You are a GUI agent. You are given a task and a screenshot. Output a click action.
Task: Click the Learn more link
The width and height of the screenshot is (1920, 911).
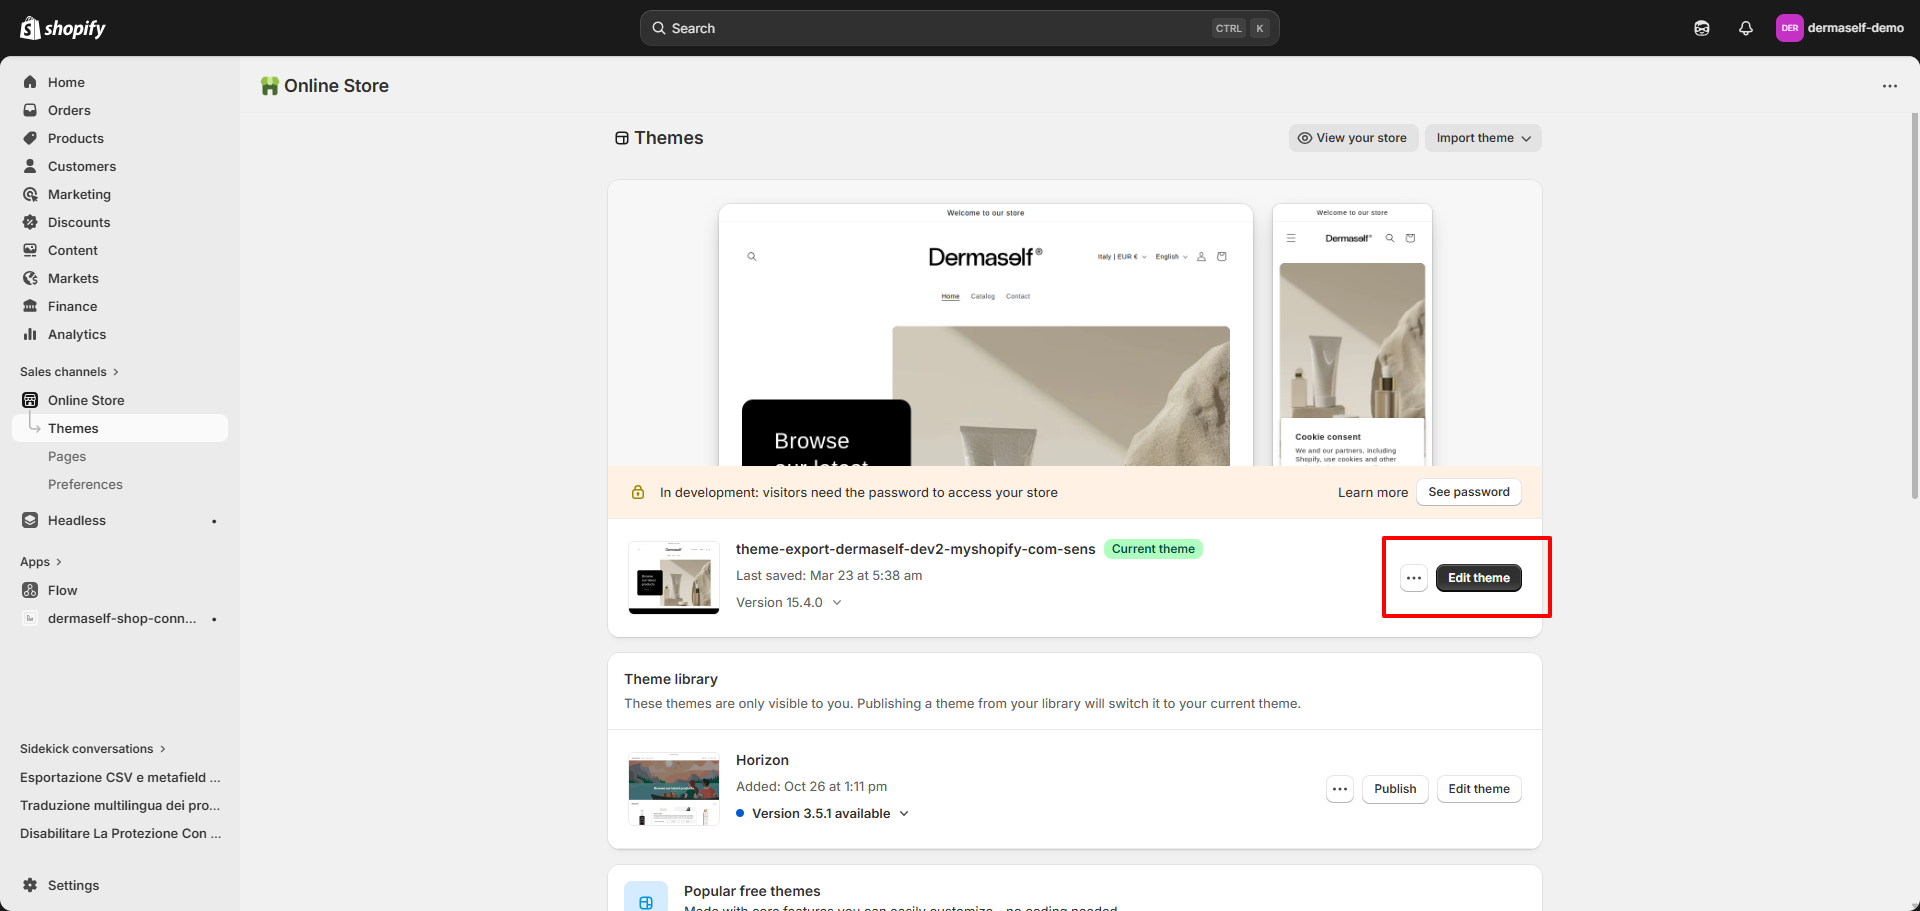tap(1372, 492)
